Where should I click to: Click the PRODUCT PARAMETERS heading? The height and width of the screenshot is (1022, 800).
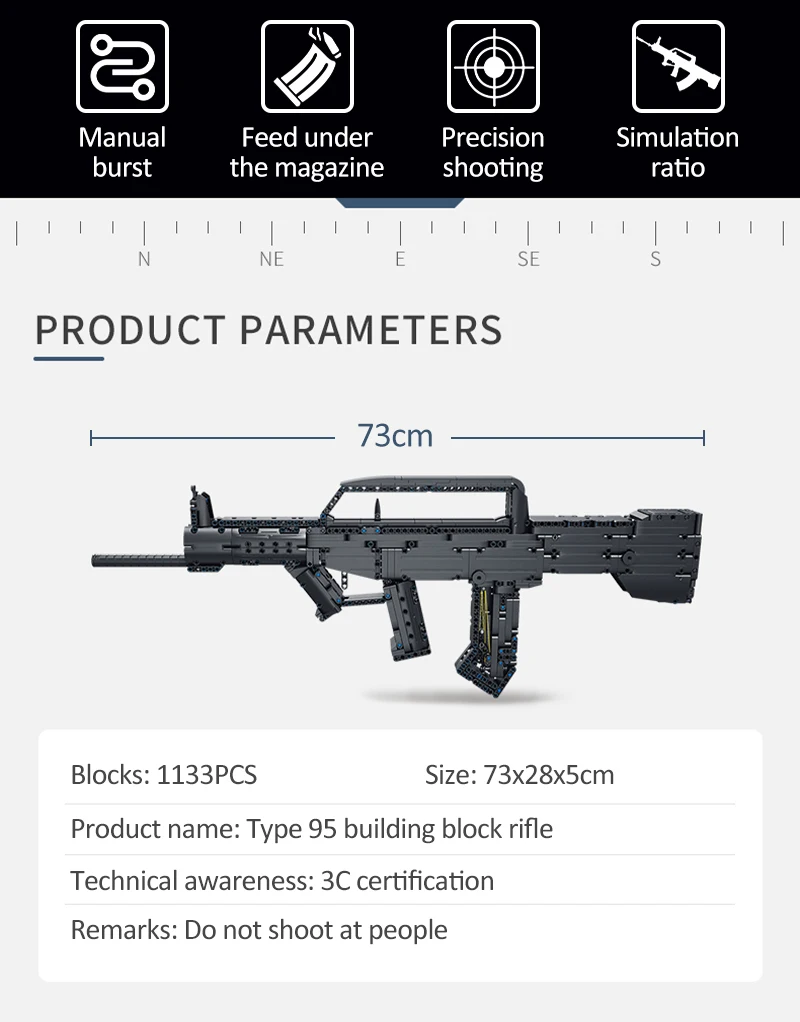pos(269,330)
